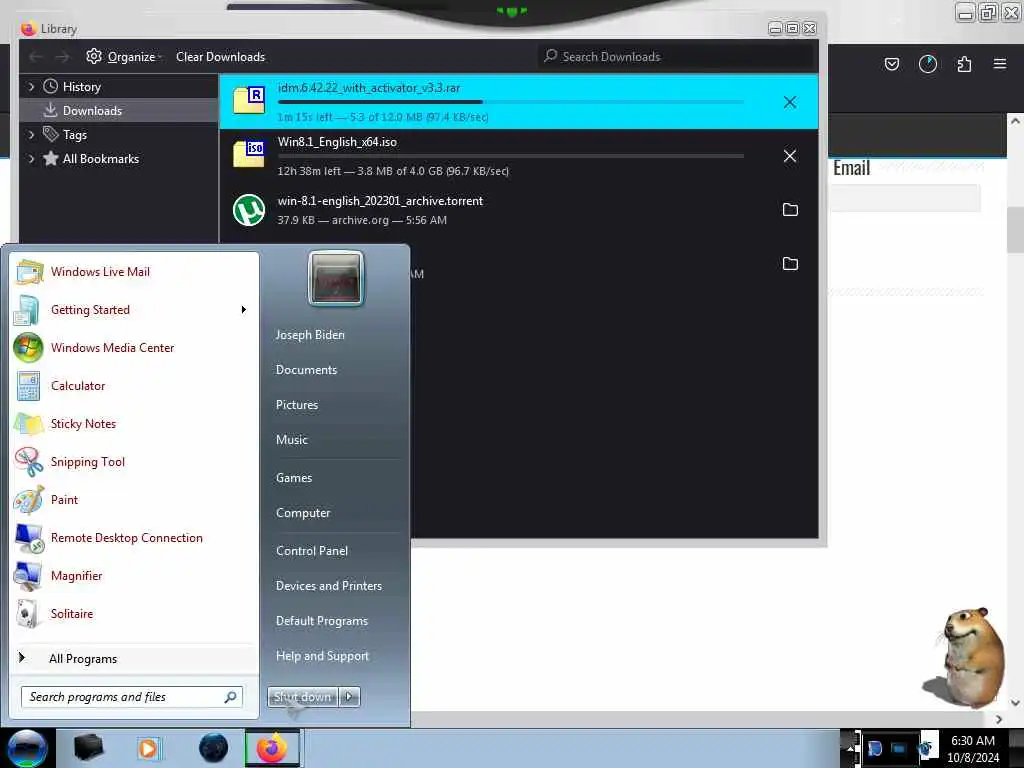The height and width of the screenshot is (768, 1024).
Task: Cancel the Win8.1_English_x64.iso download
Action: (x=790, y=156)
